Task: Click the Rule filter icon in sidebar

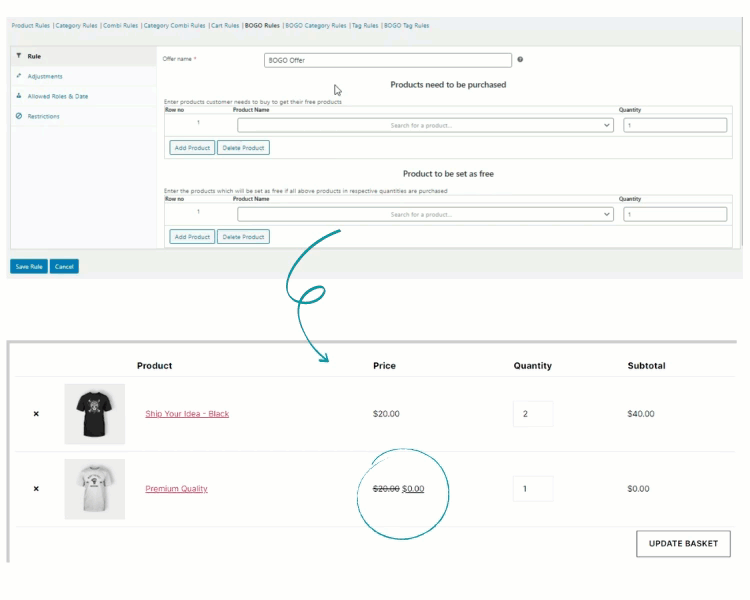Action: tap(19, 56)
